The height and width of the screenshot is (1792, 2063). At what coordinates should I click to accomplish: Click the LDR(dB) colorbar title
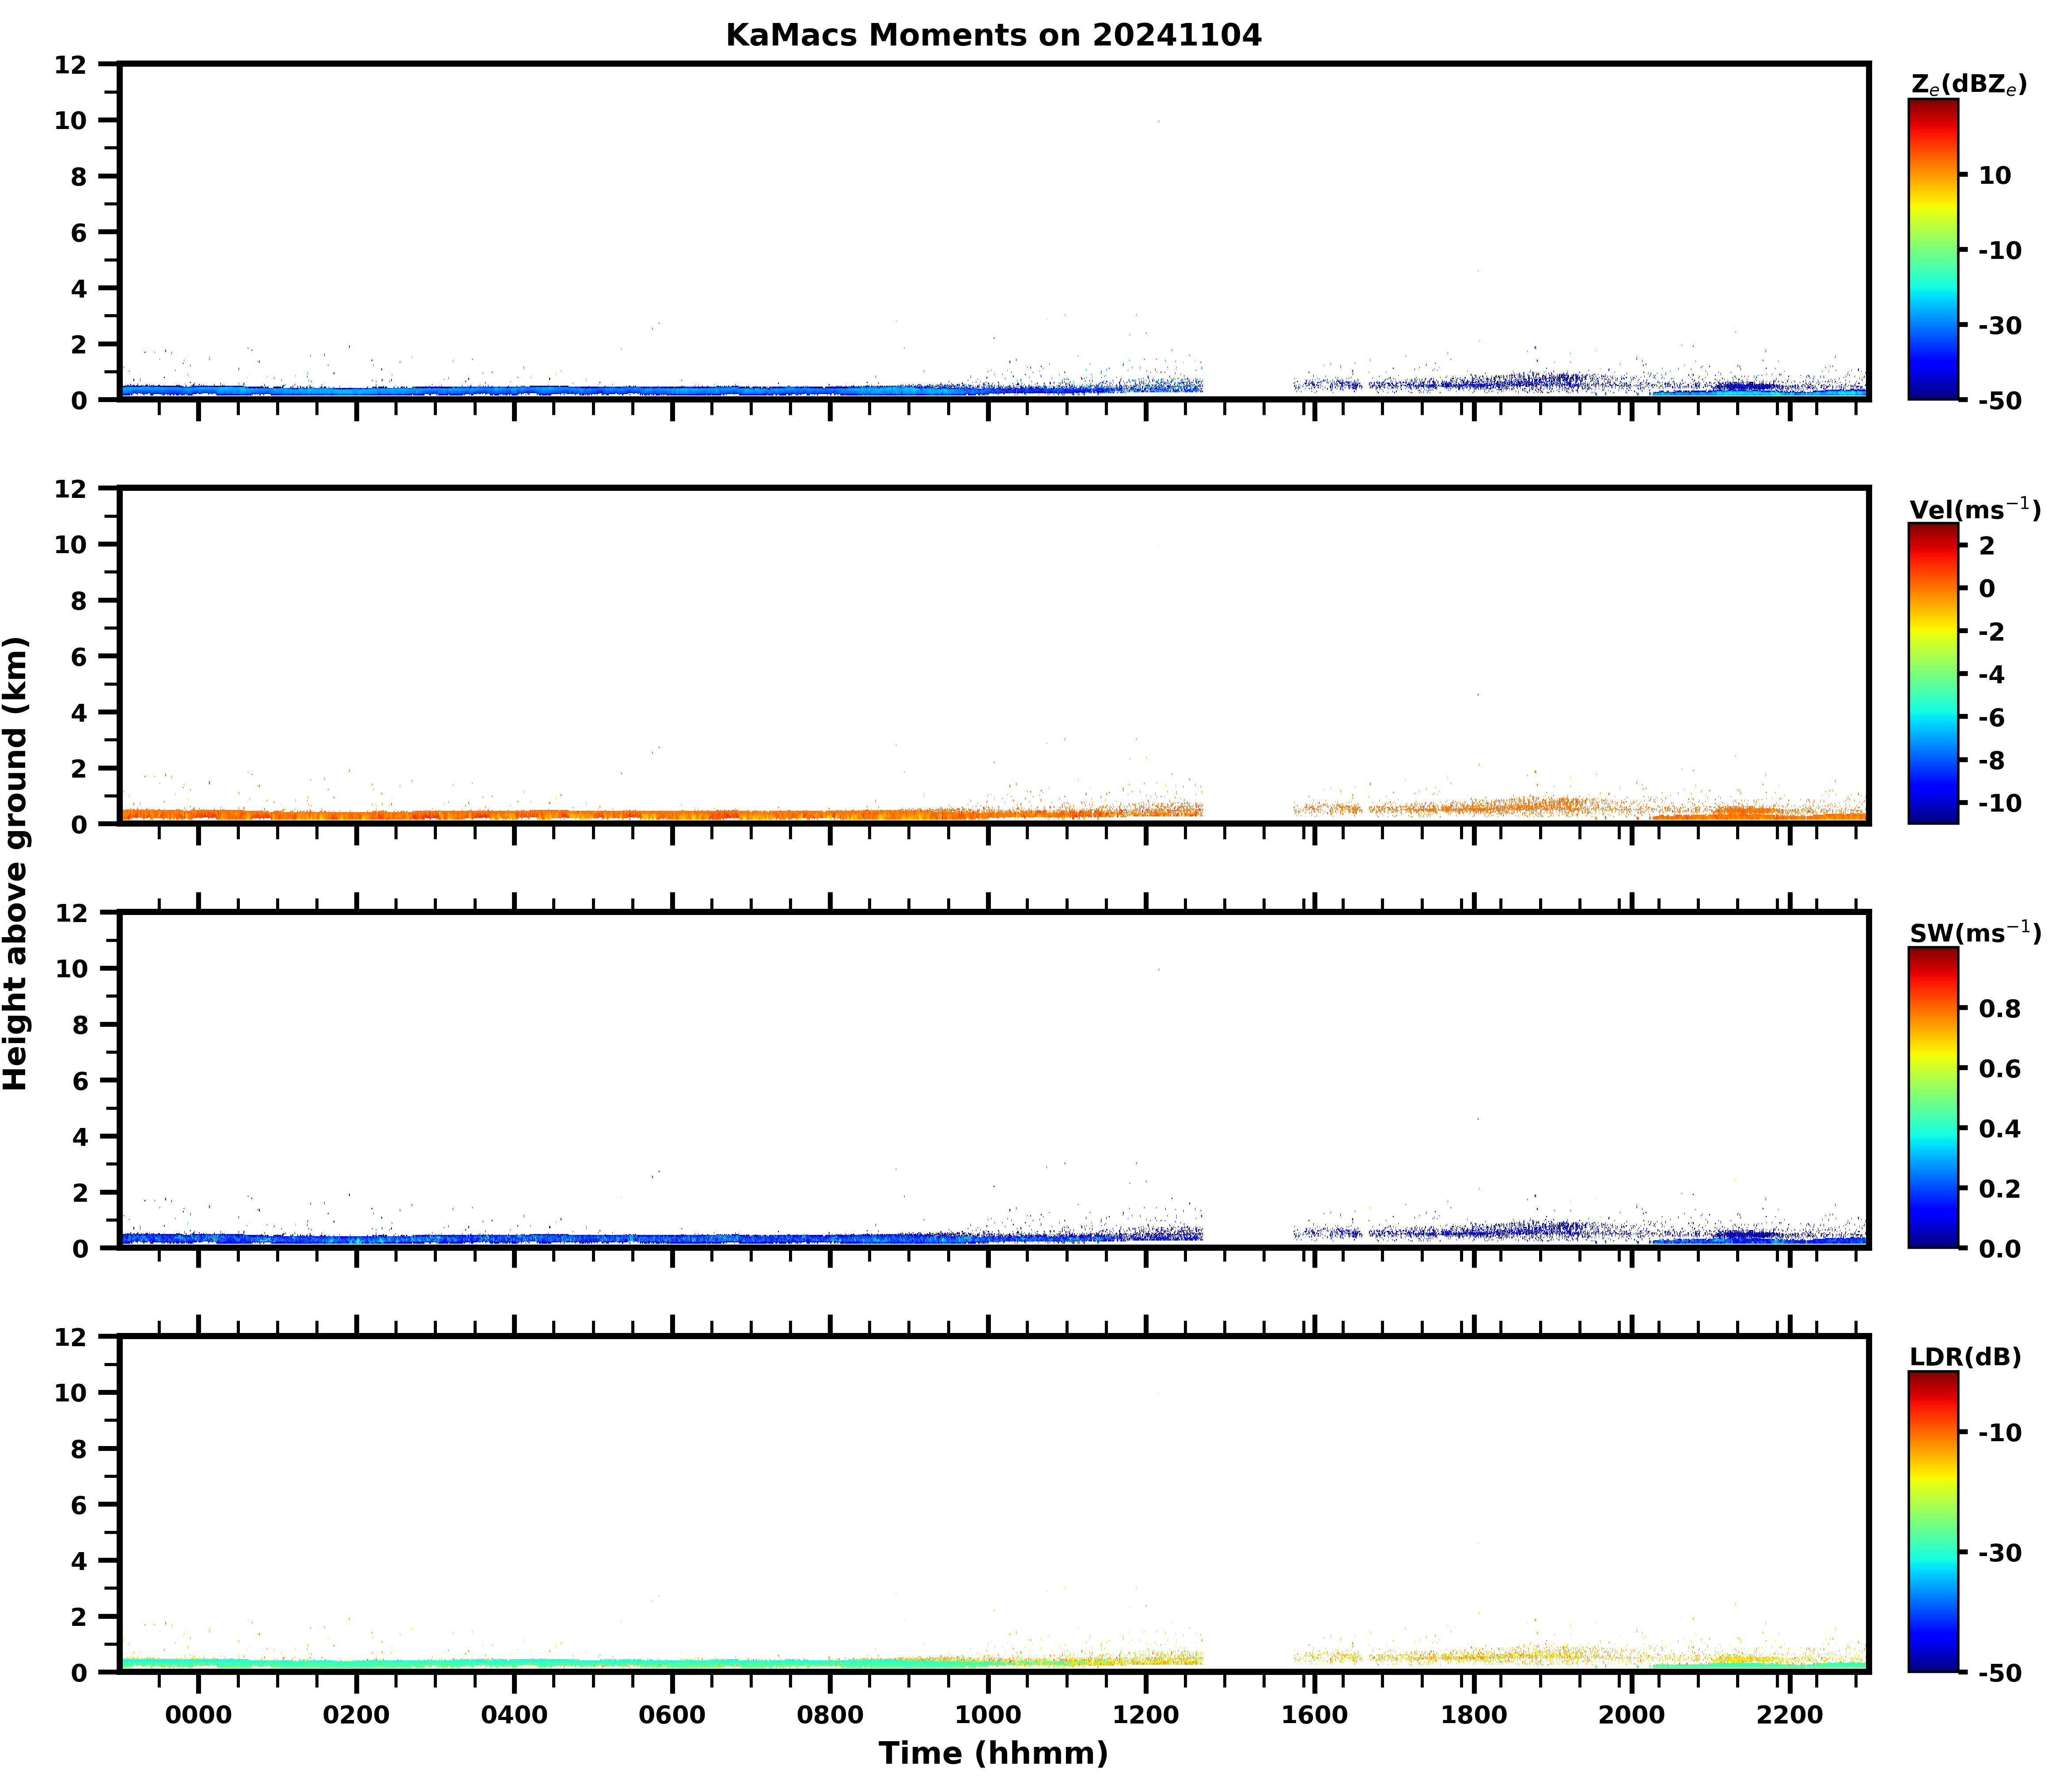click(x=1965, y=1357)
